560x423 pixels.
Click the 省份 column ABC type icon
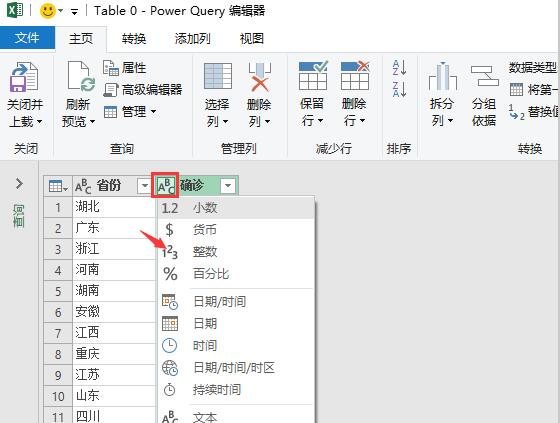coord(83,186)
